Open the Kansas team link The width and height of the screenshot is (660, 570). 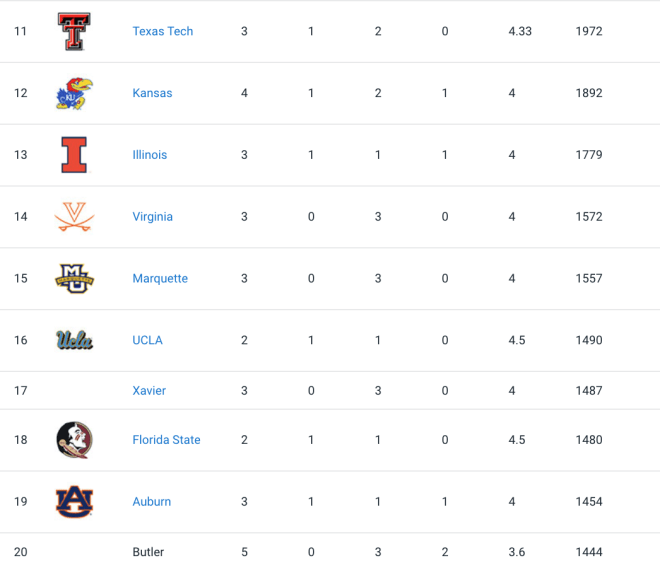coord(152,93)
